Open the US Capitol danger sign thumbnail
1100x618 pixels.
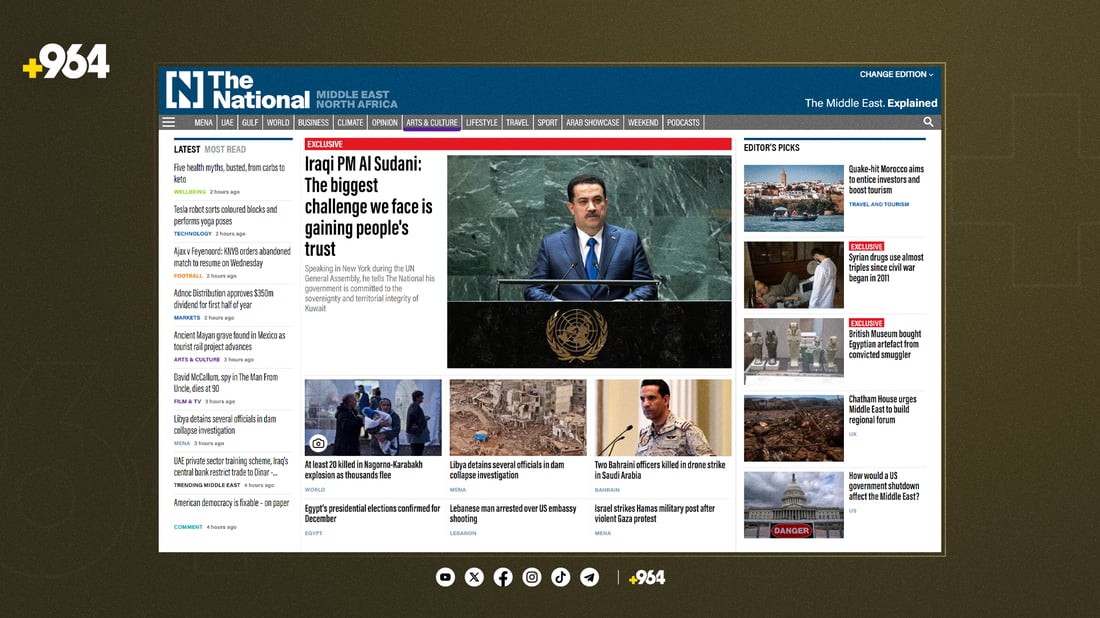(793, 505)
